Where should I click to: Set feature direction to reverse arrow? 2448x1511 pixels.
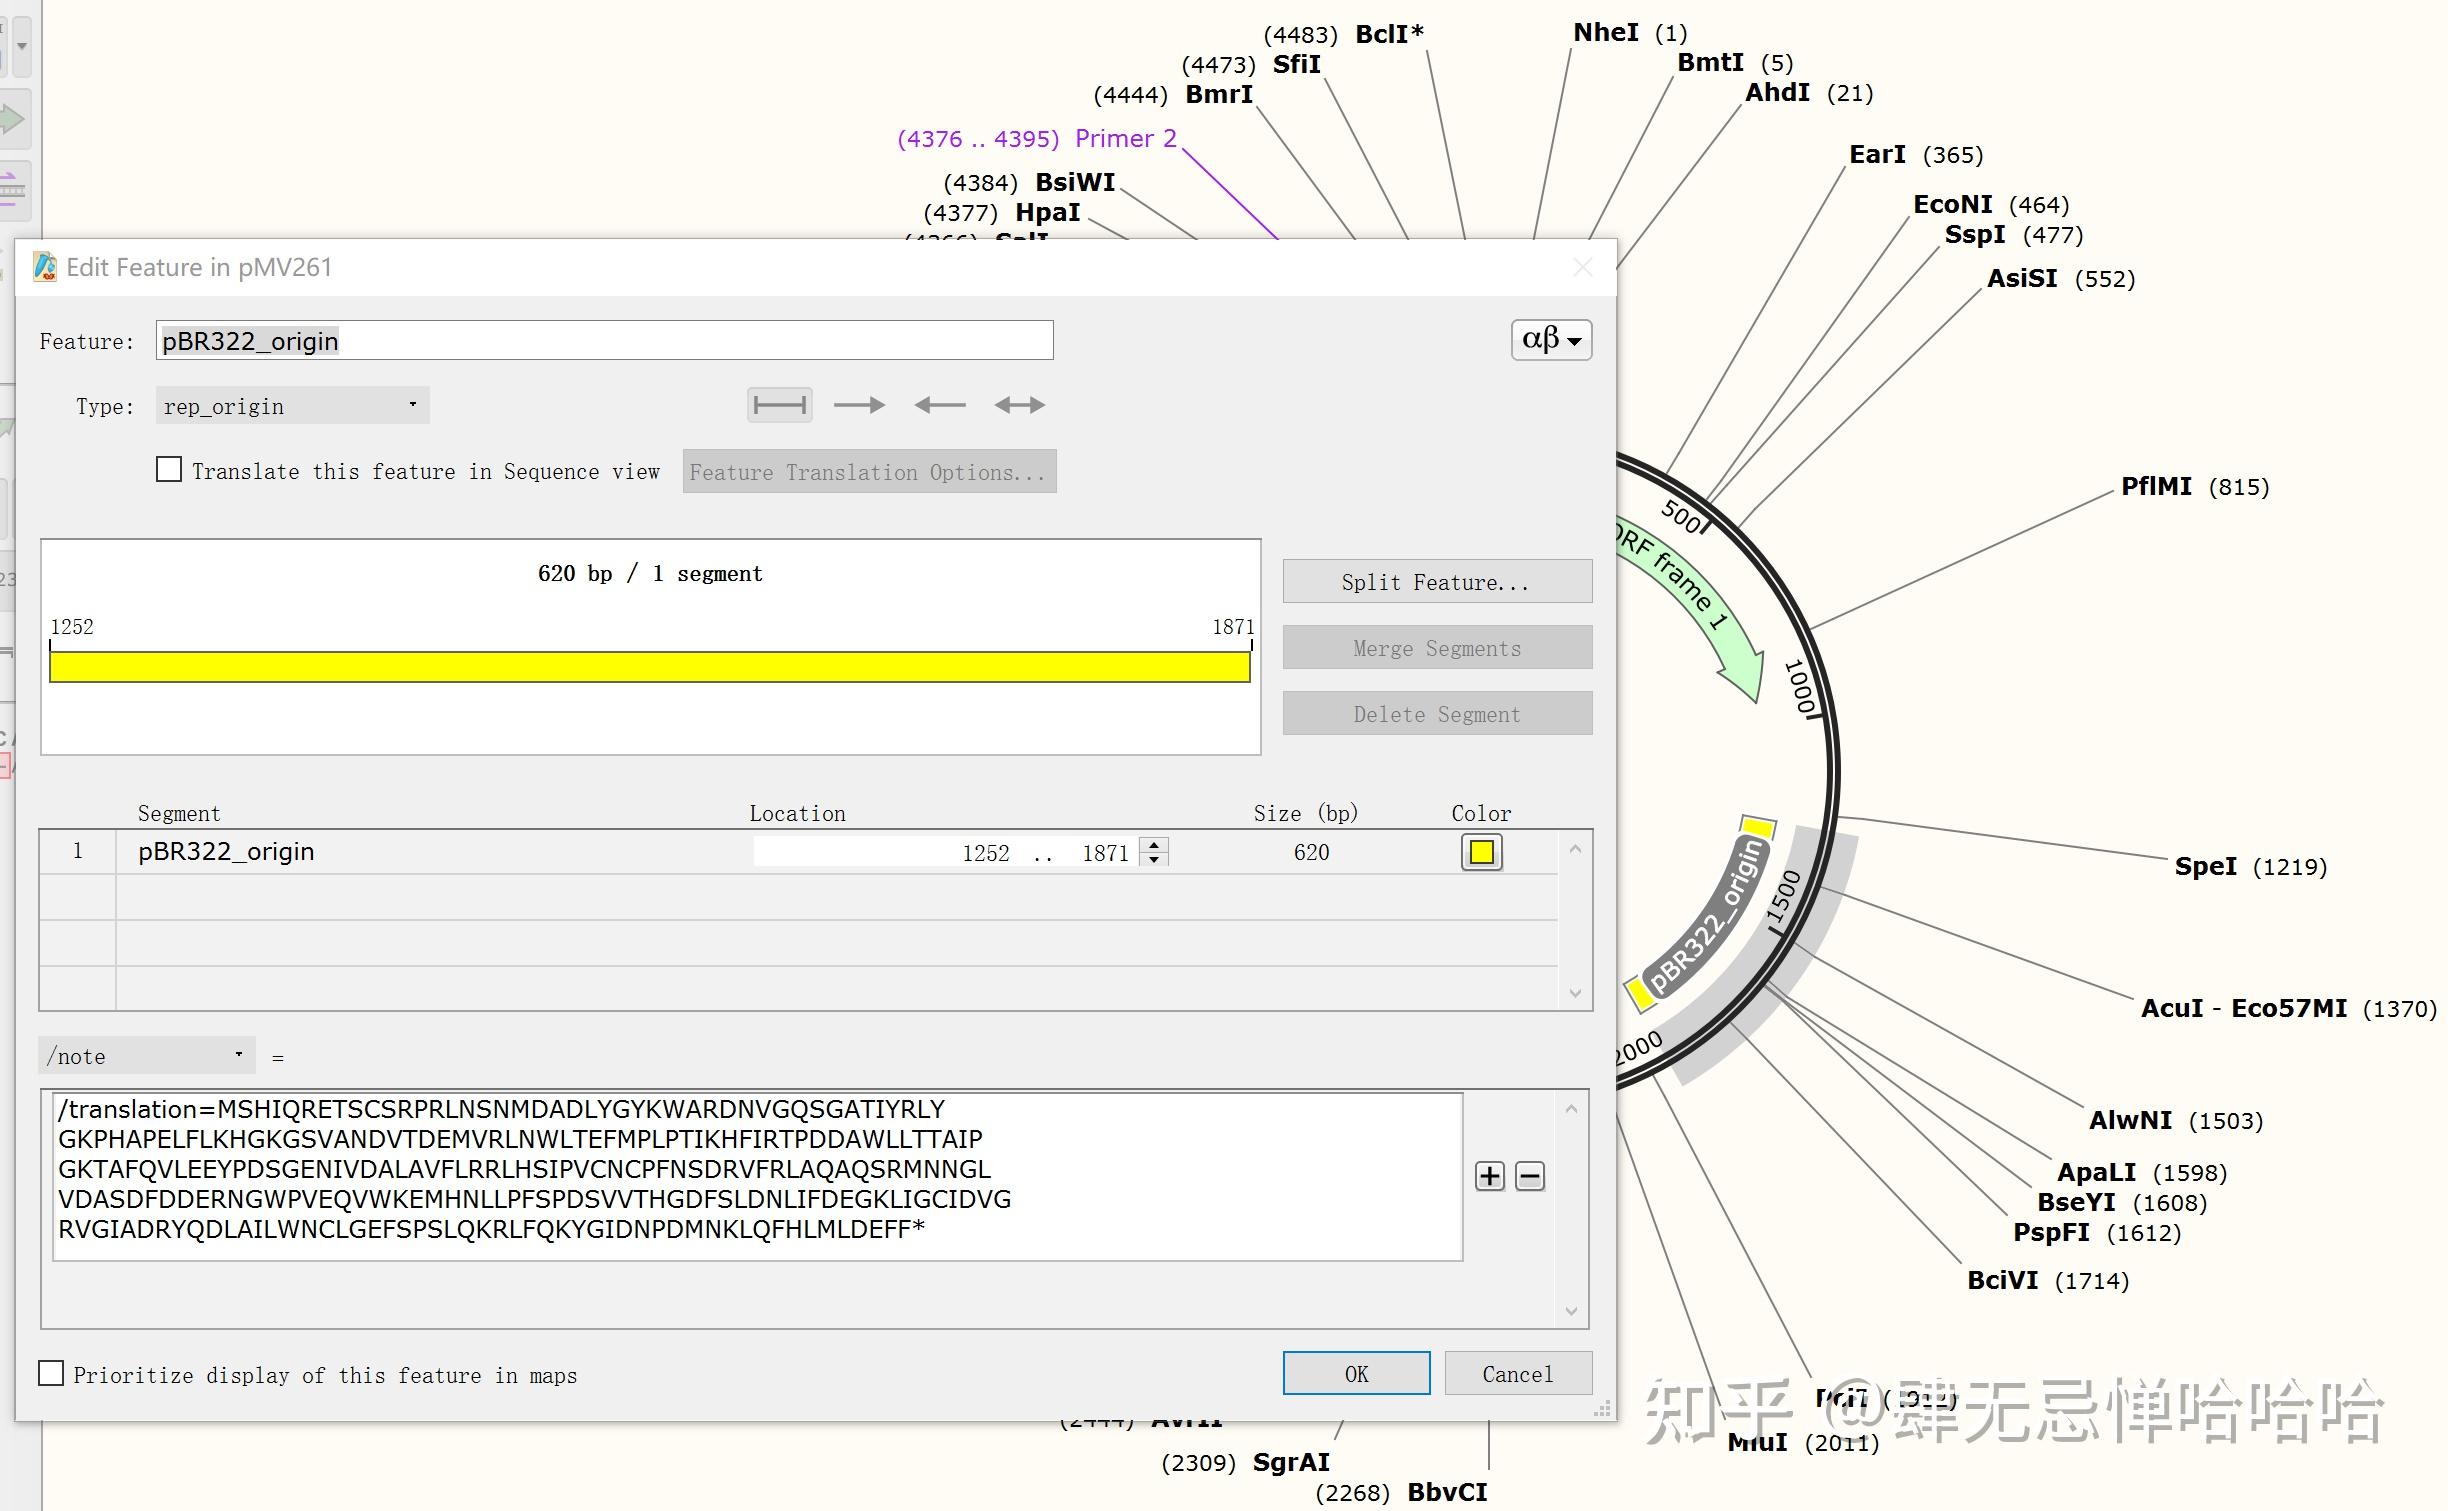(939, 405)
